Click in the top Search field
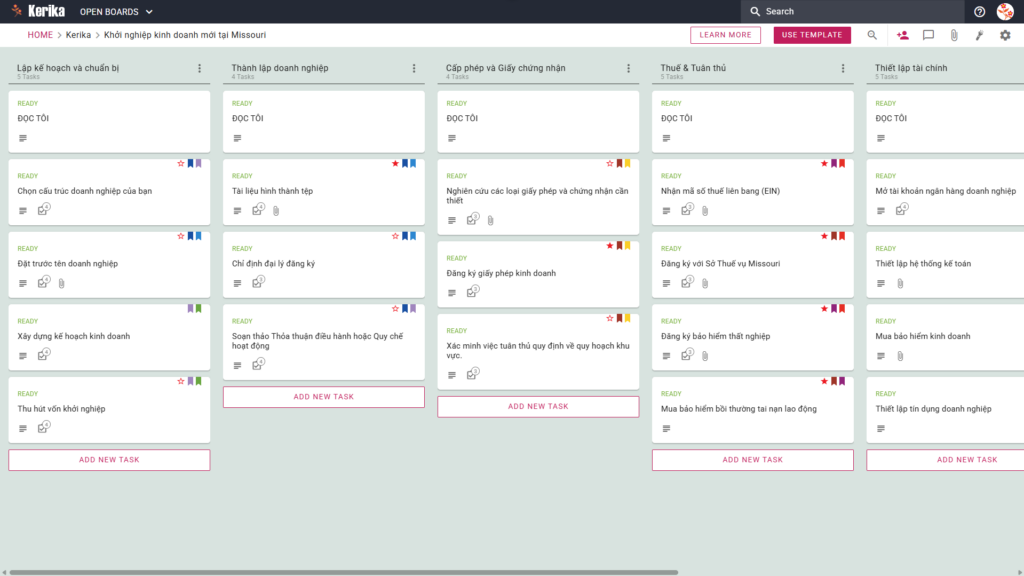The width and height of the screenshot is (1024, 576). click(852, 12)
